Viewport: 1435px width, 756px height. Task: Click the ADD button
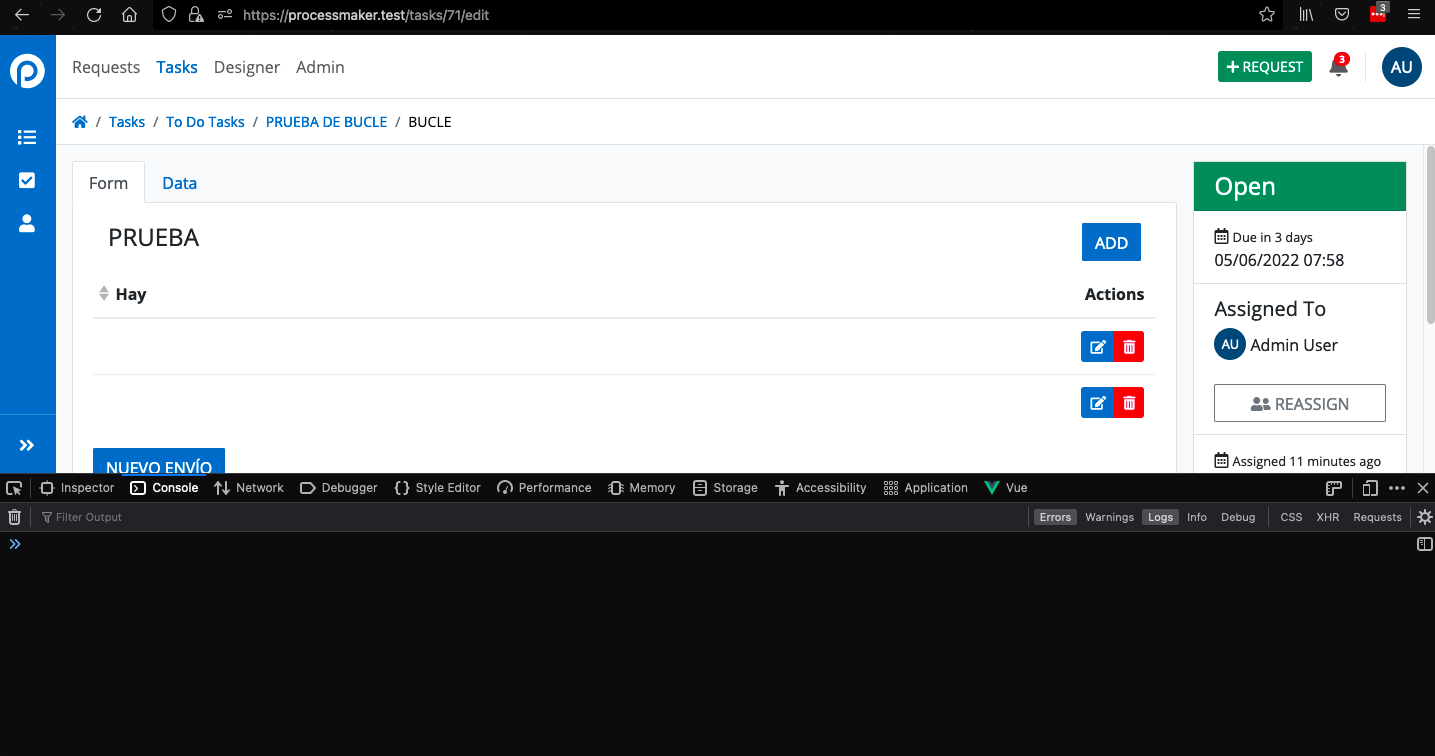coord(1110,241)
